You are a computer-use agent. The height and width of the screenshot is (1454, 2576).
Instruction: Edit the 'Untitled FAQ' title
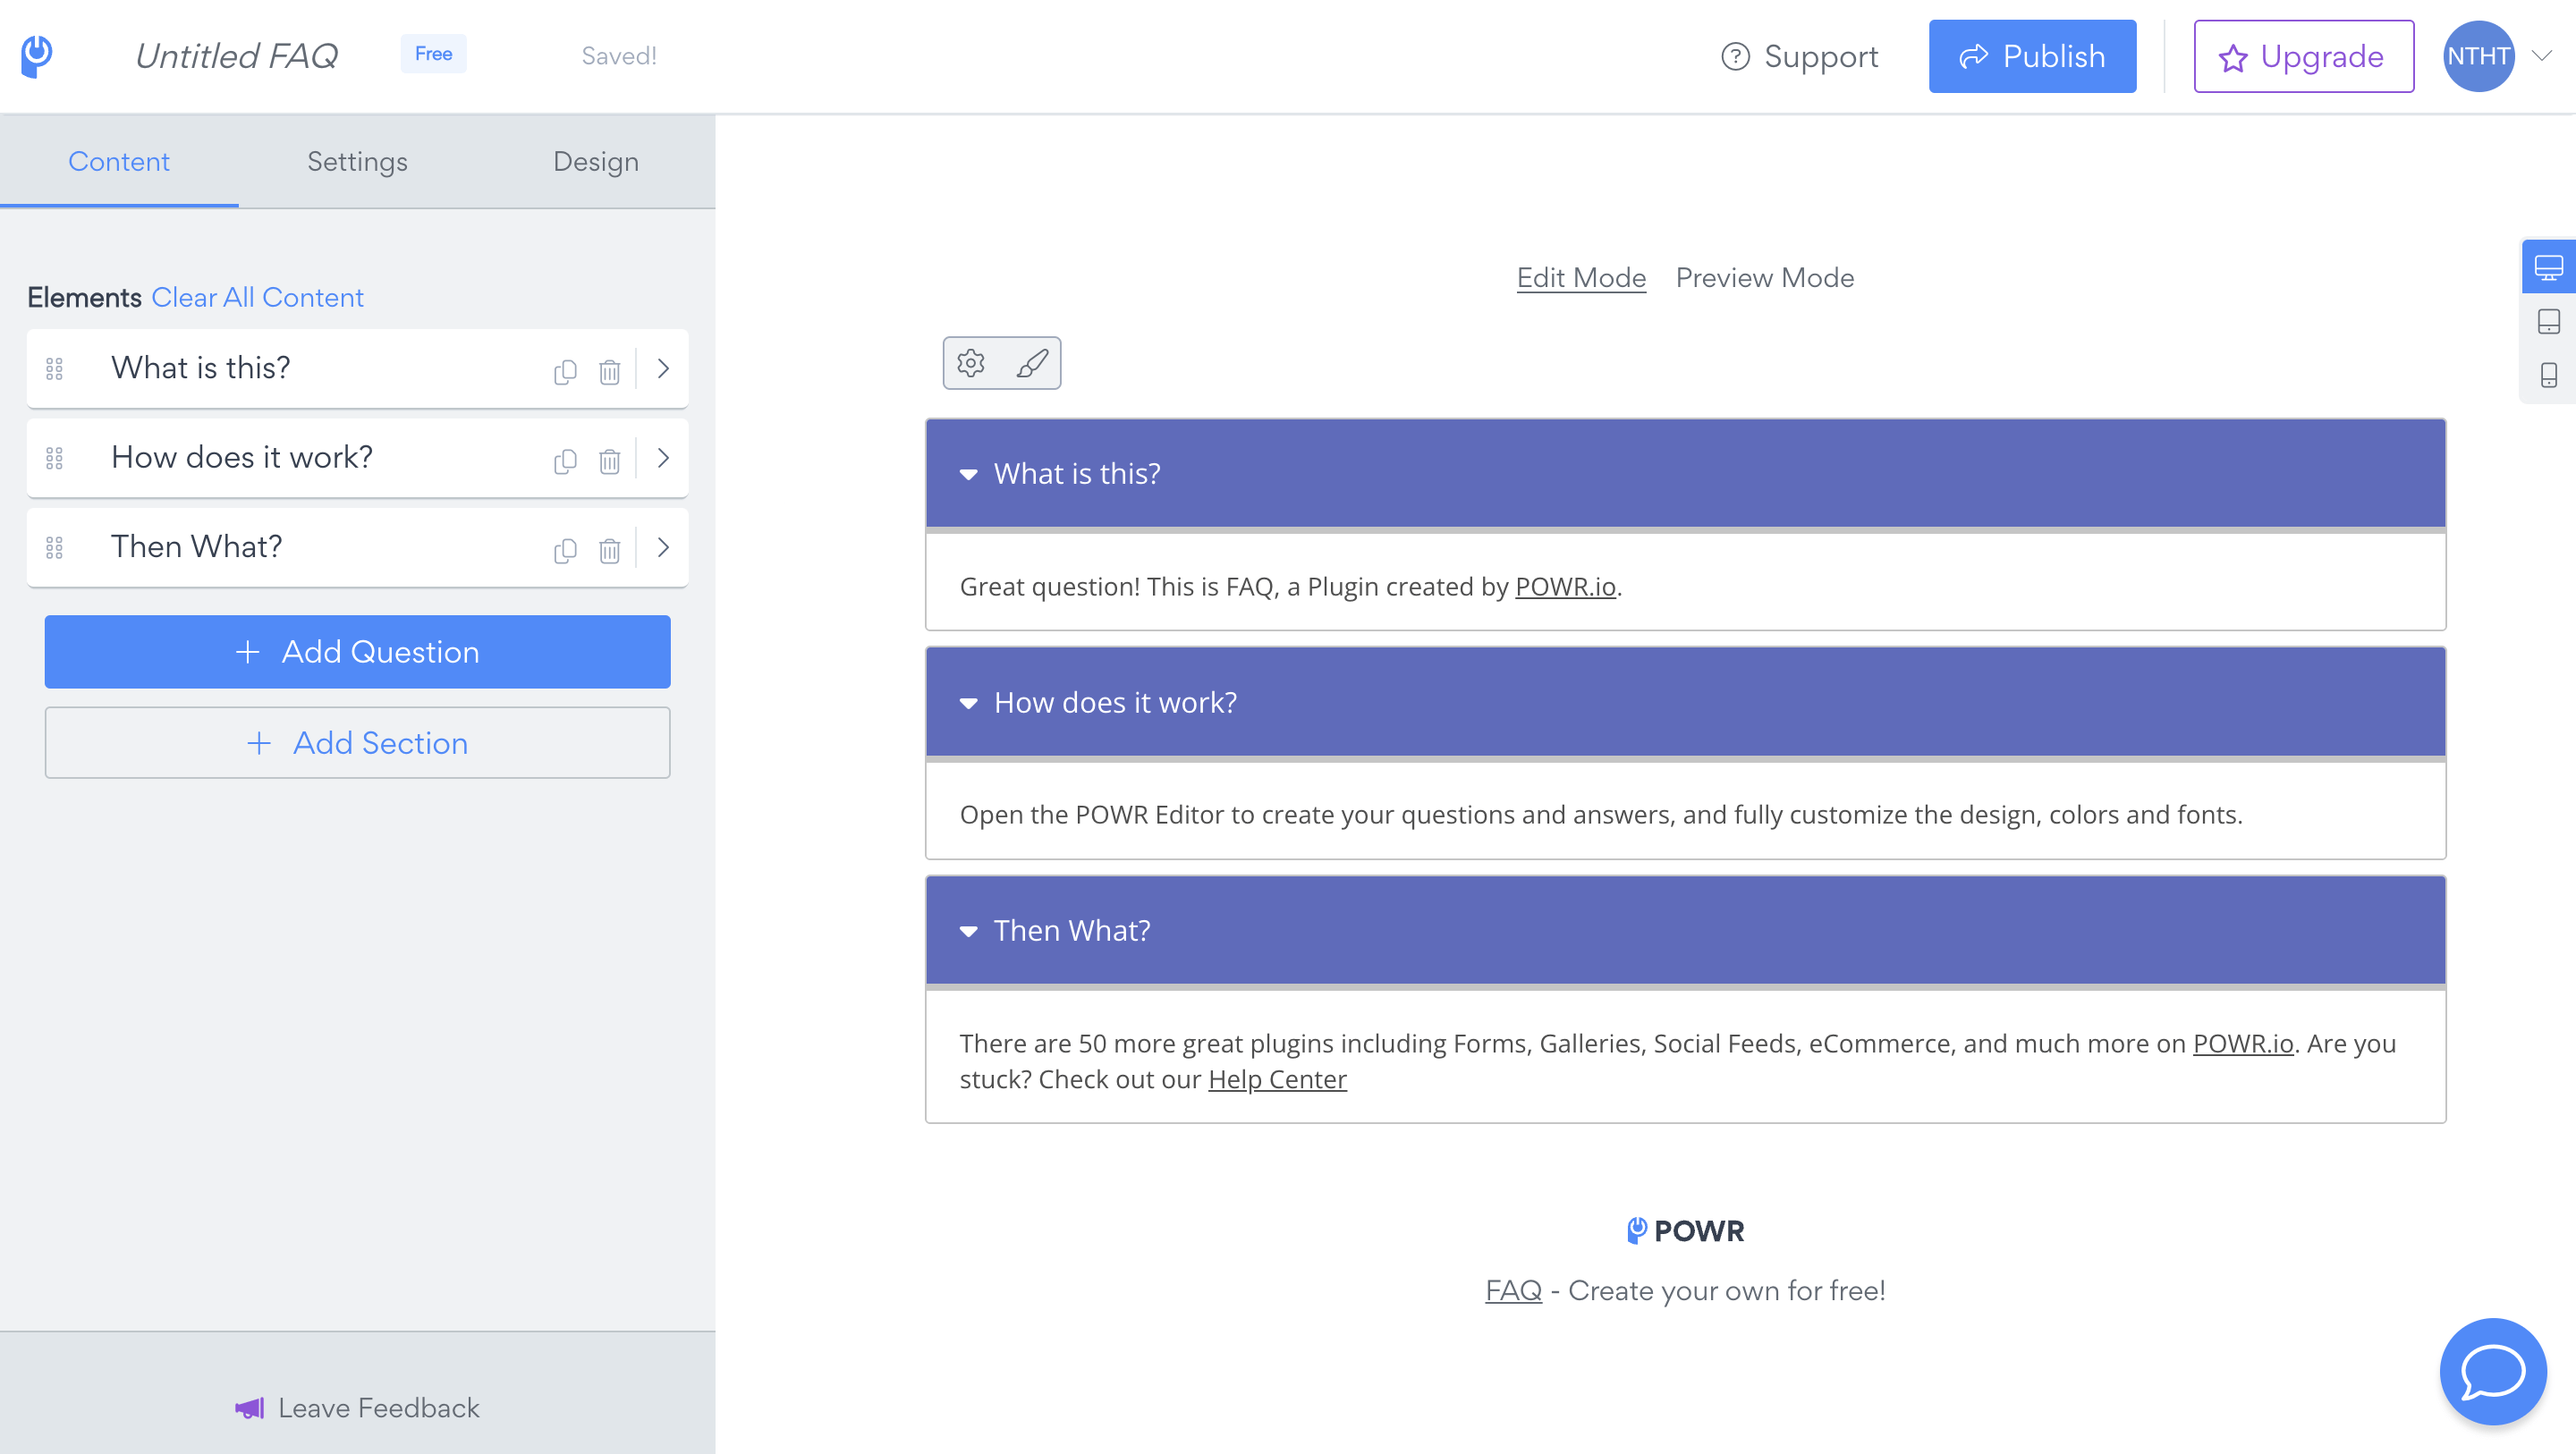236,56
